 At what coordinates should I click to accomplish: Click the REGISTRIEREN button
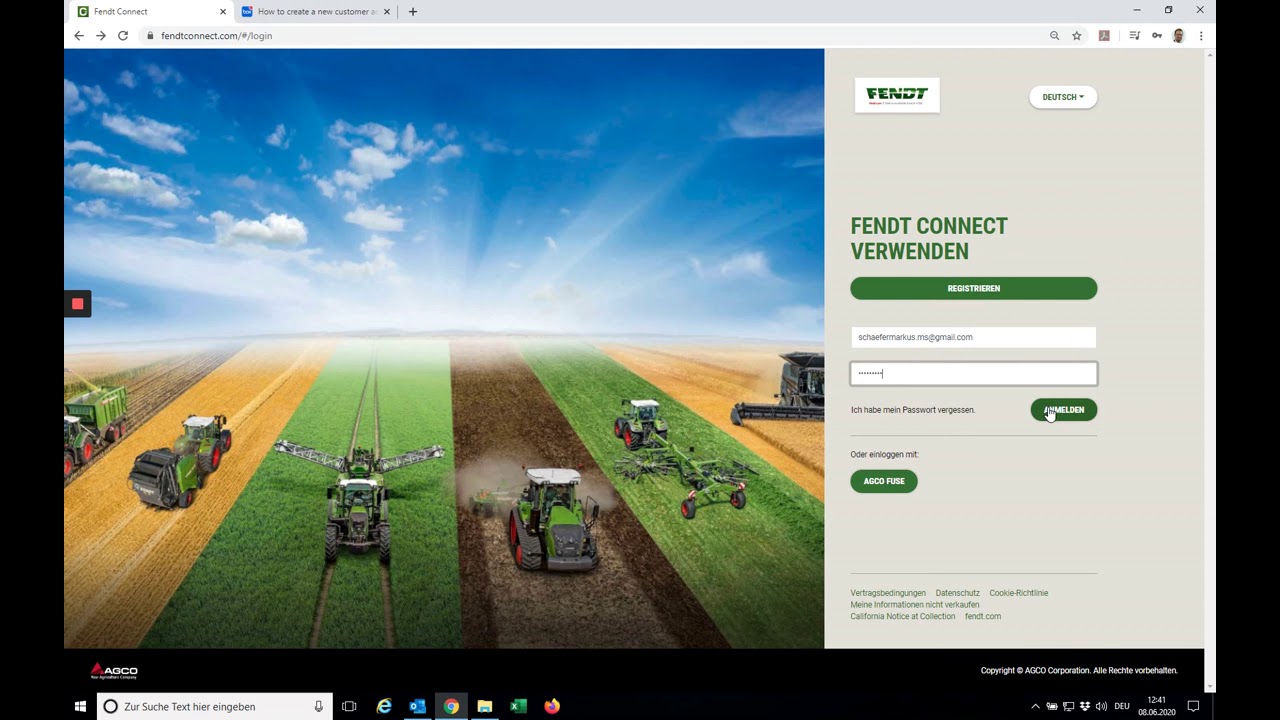(x=973, y=288)
